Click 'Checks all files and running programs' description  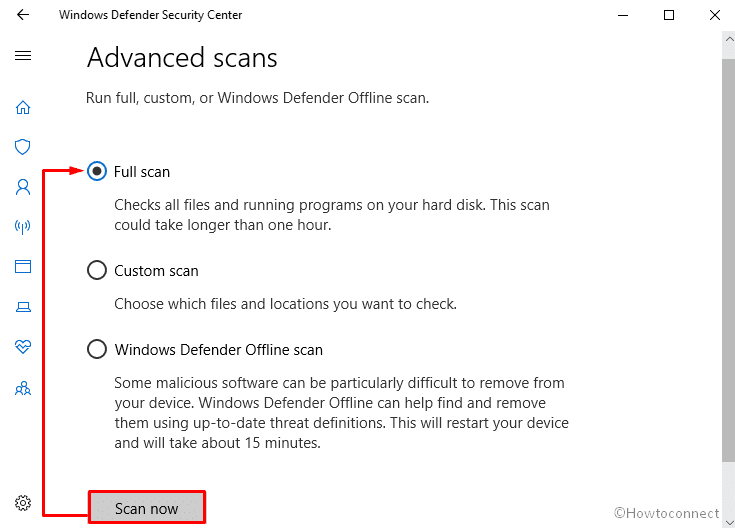tap(332, 215)
